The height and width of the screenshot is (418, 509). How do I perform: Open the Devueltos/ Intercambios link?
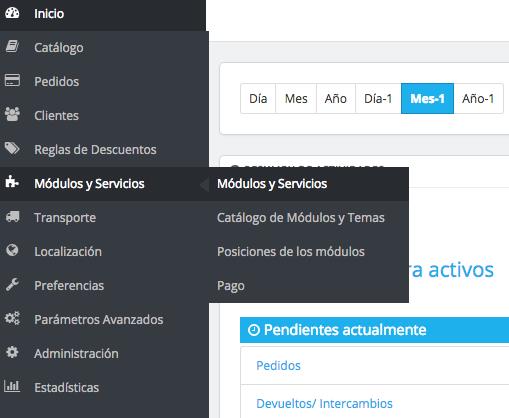[324, 404]
